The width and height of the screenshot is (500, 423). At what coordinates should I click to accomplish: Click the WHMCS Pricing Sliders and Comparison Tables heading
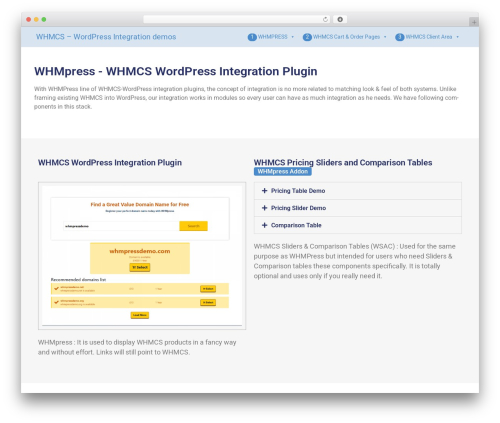click(x=343, y=163)
